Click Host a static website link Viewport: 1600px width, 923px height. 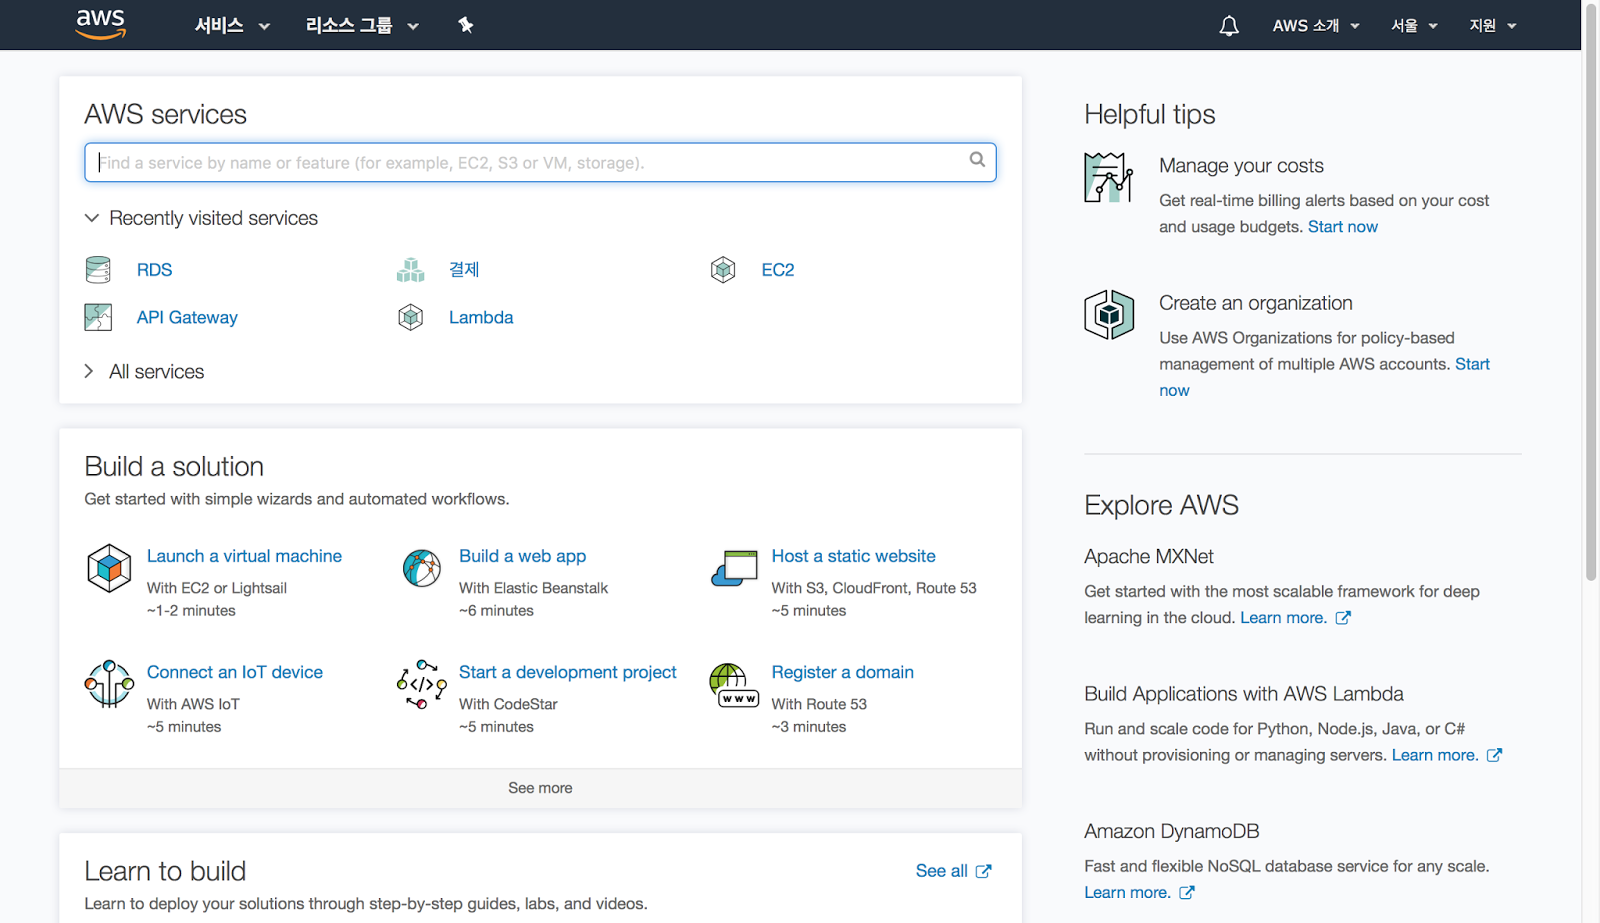853,556
